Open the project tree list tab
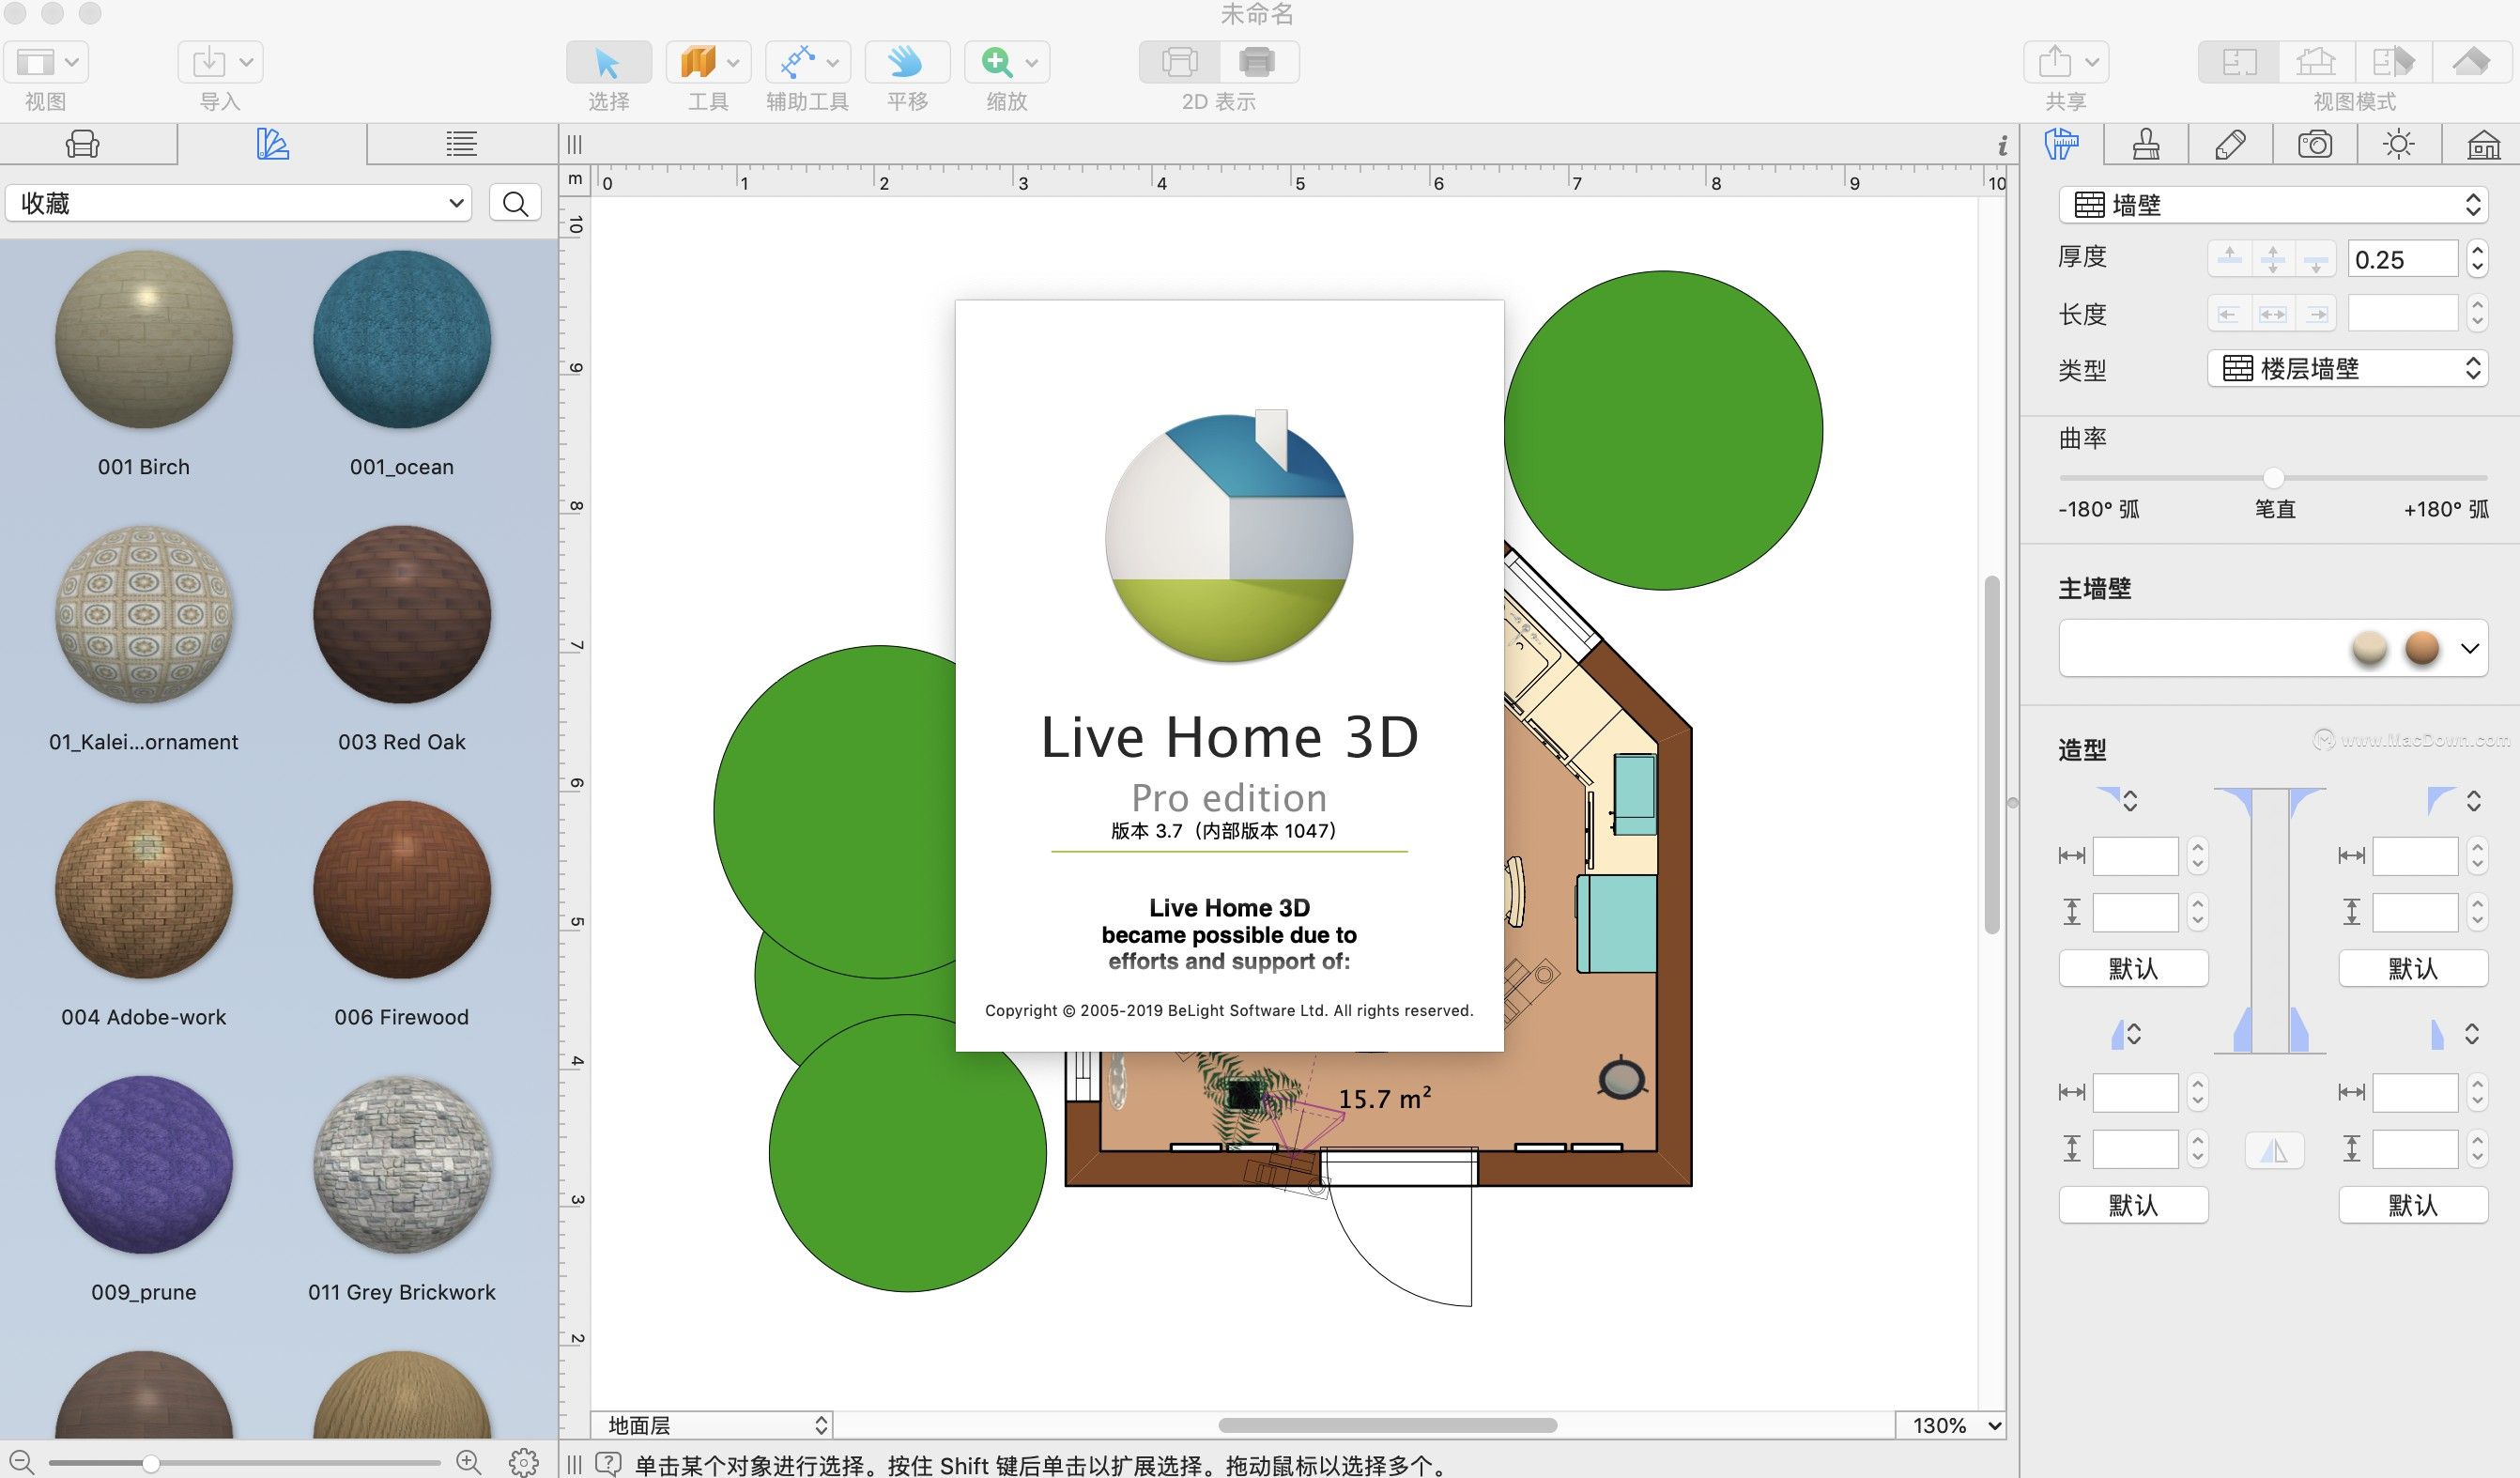This screenshot has height=1478, width=2520. [461, 145]
